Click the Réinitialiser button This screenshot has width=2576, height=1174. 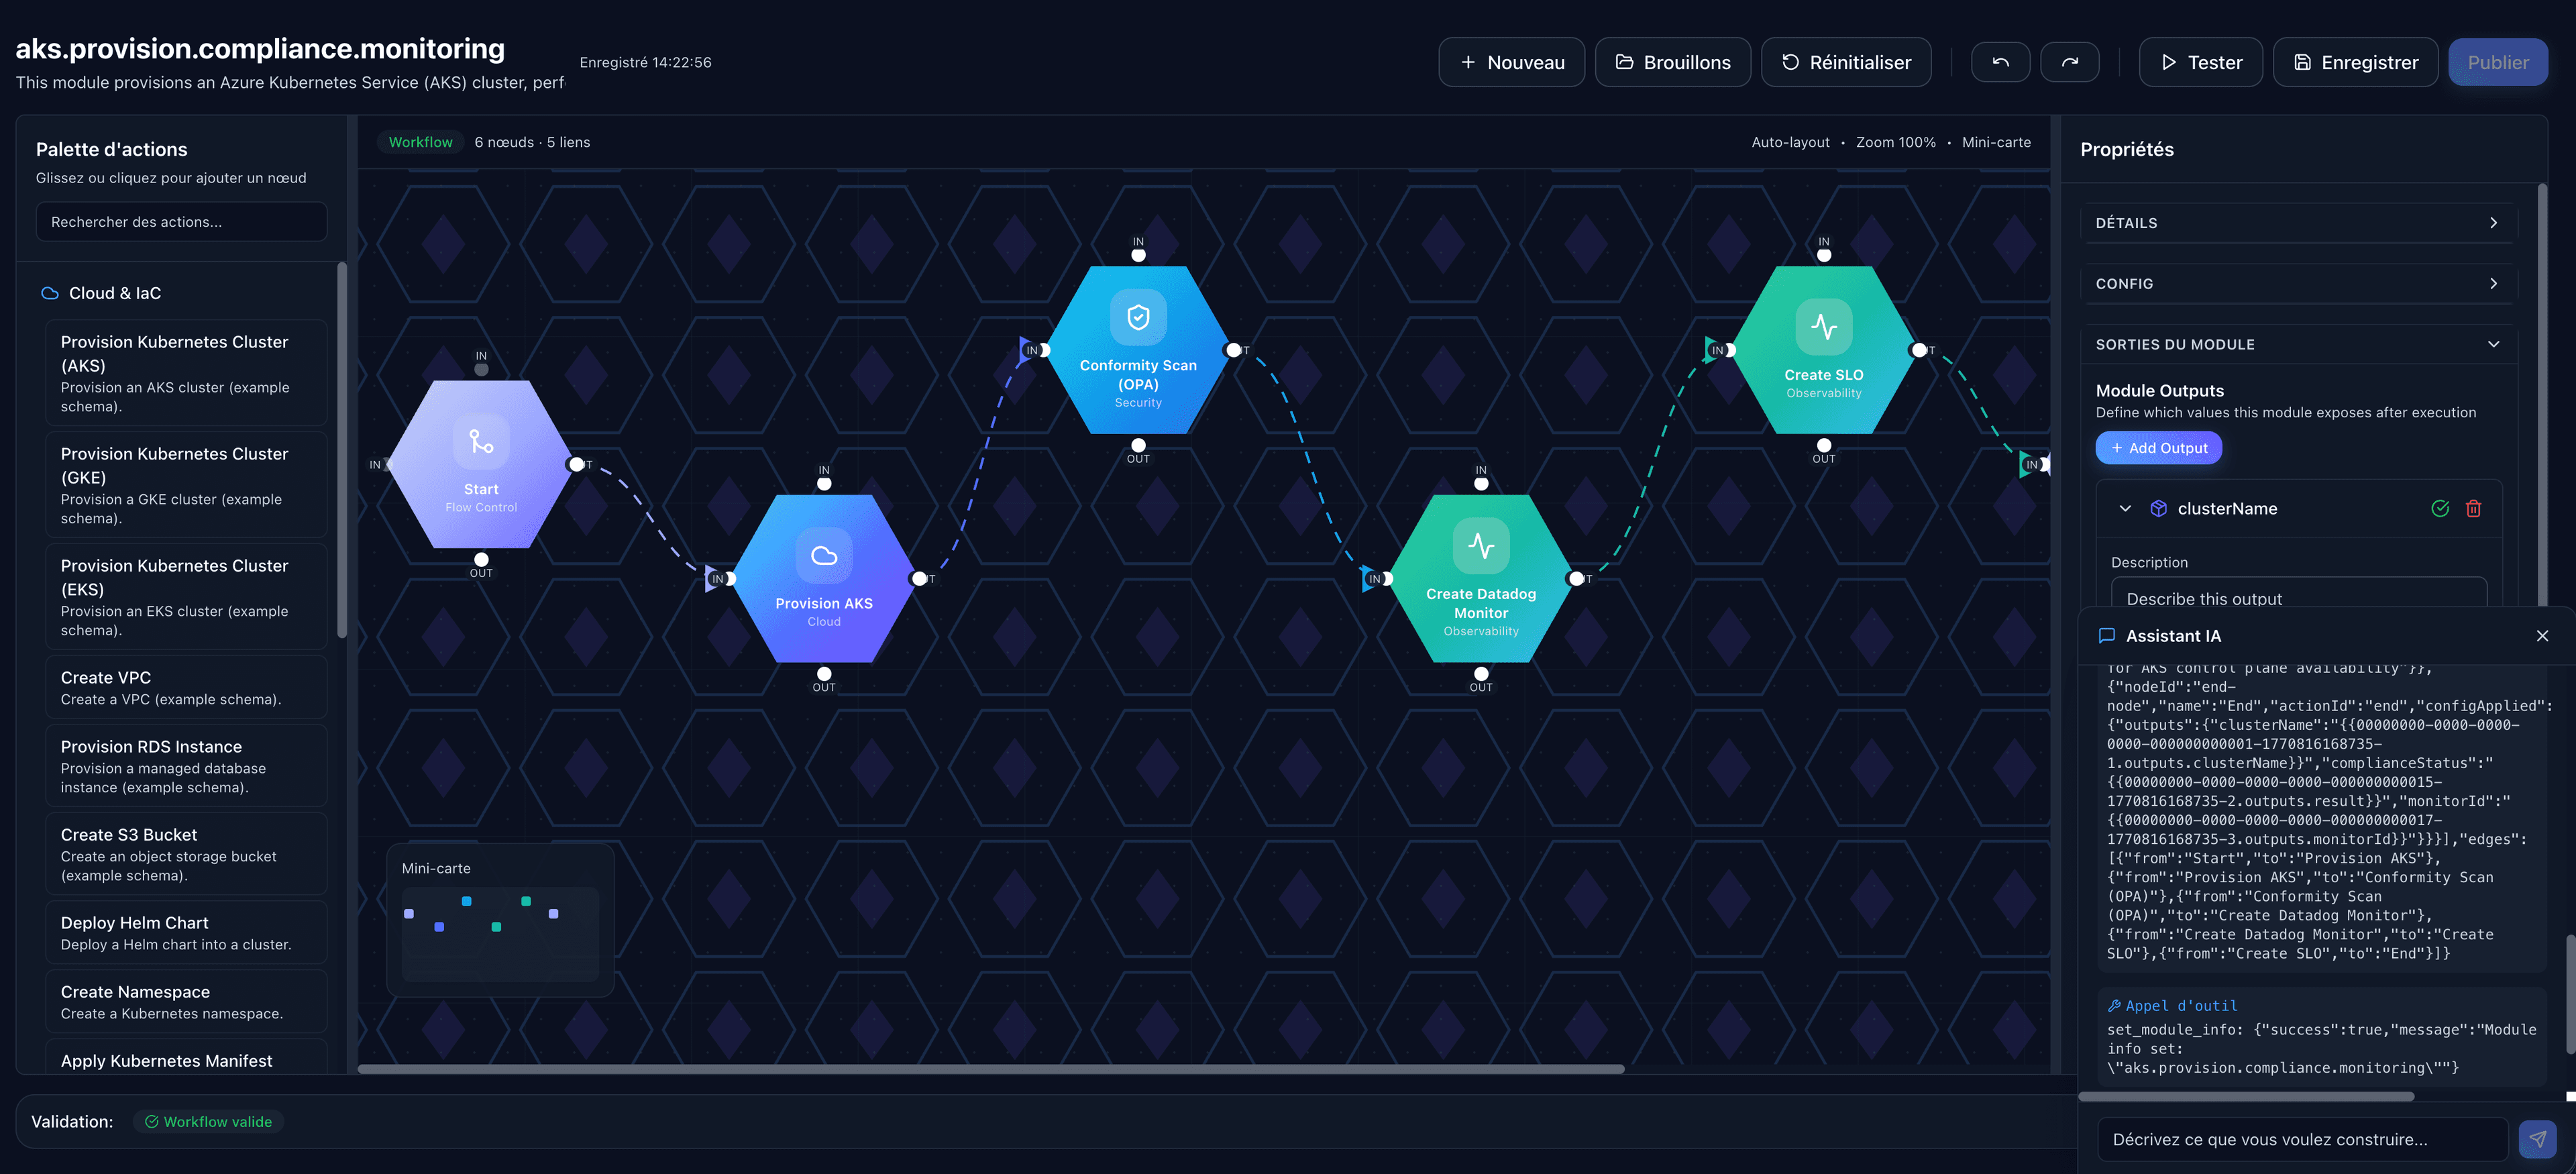(1845, 62)
